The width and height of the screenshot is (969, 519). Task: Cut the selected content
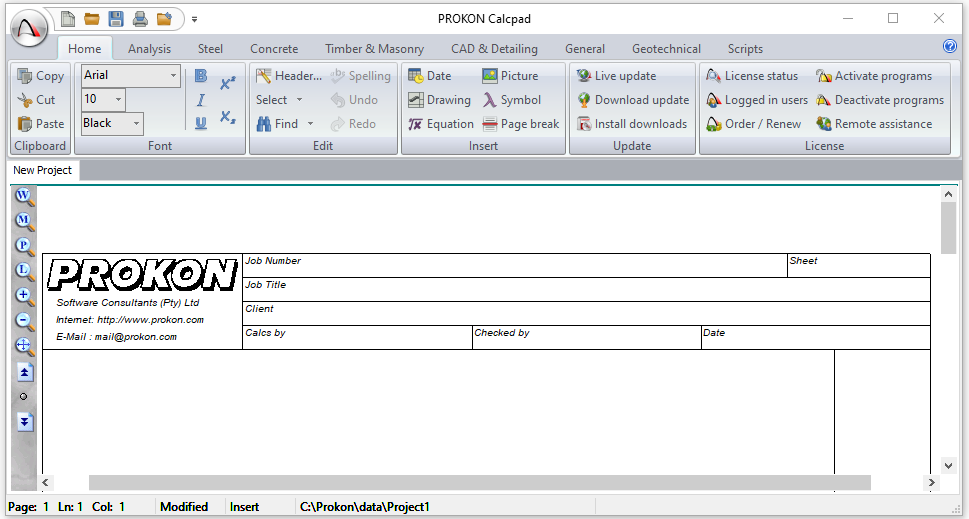coord(36,99)
